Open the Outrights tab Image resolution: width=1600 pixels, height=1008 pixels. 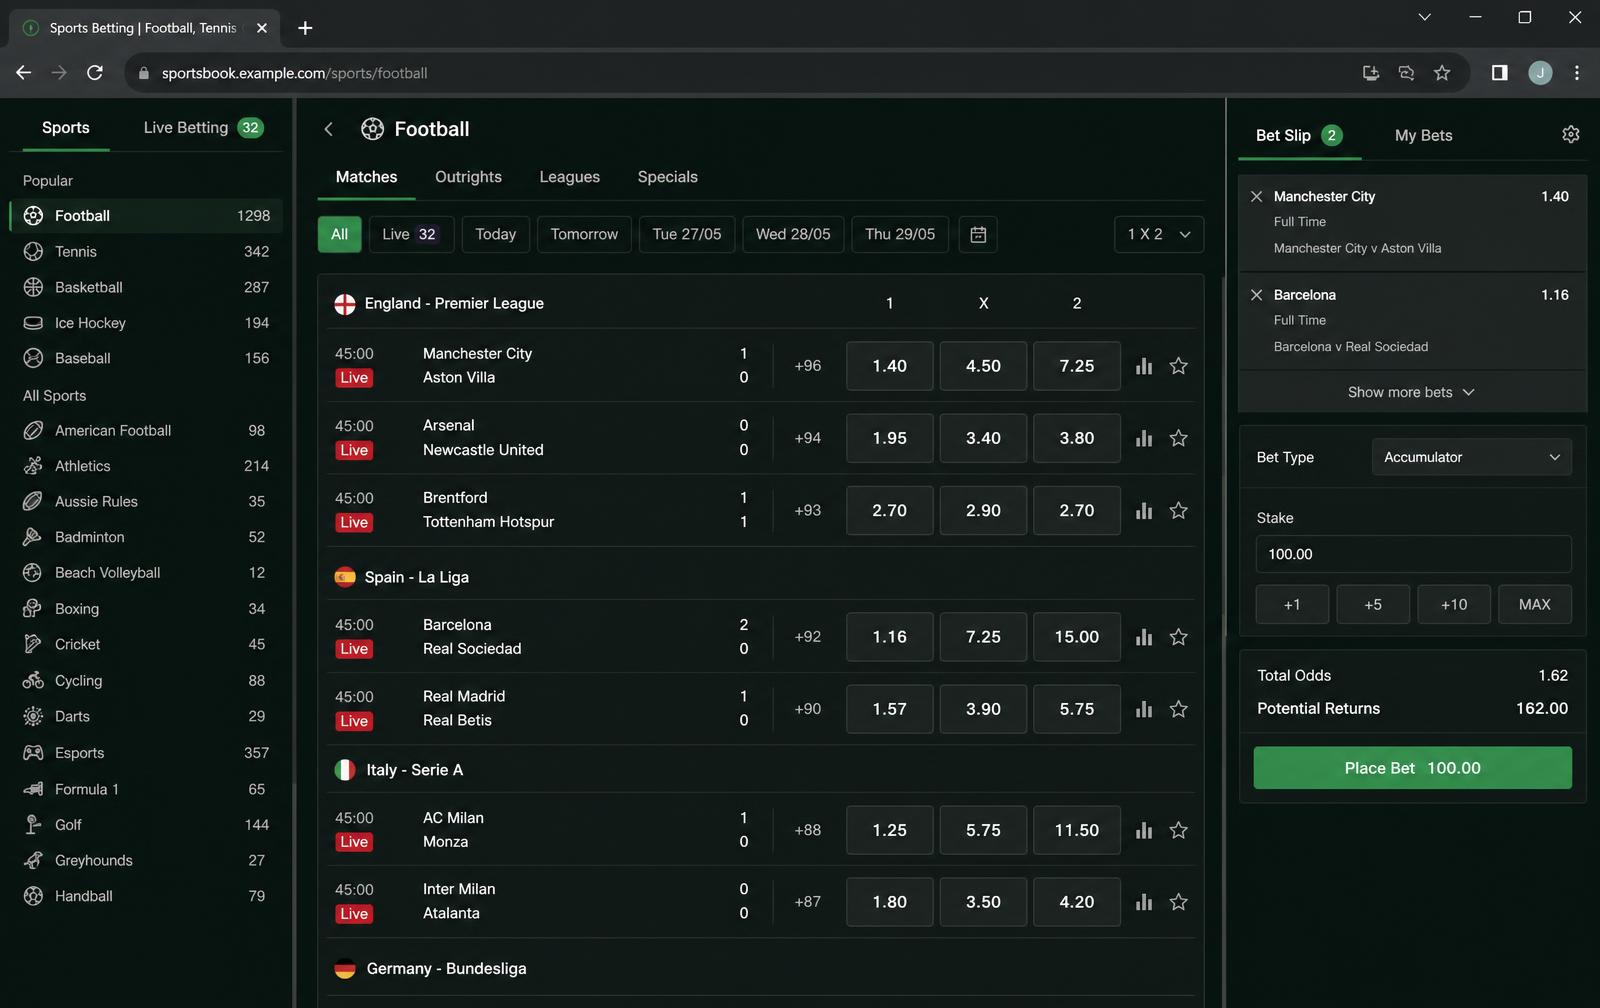pos(468,177)
